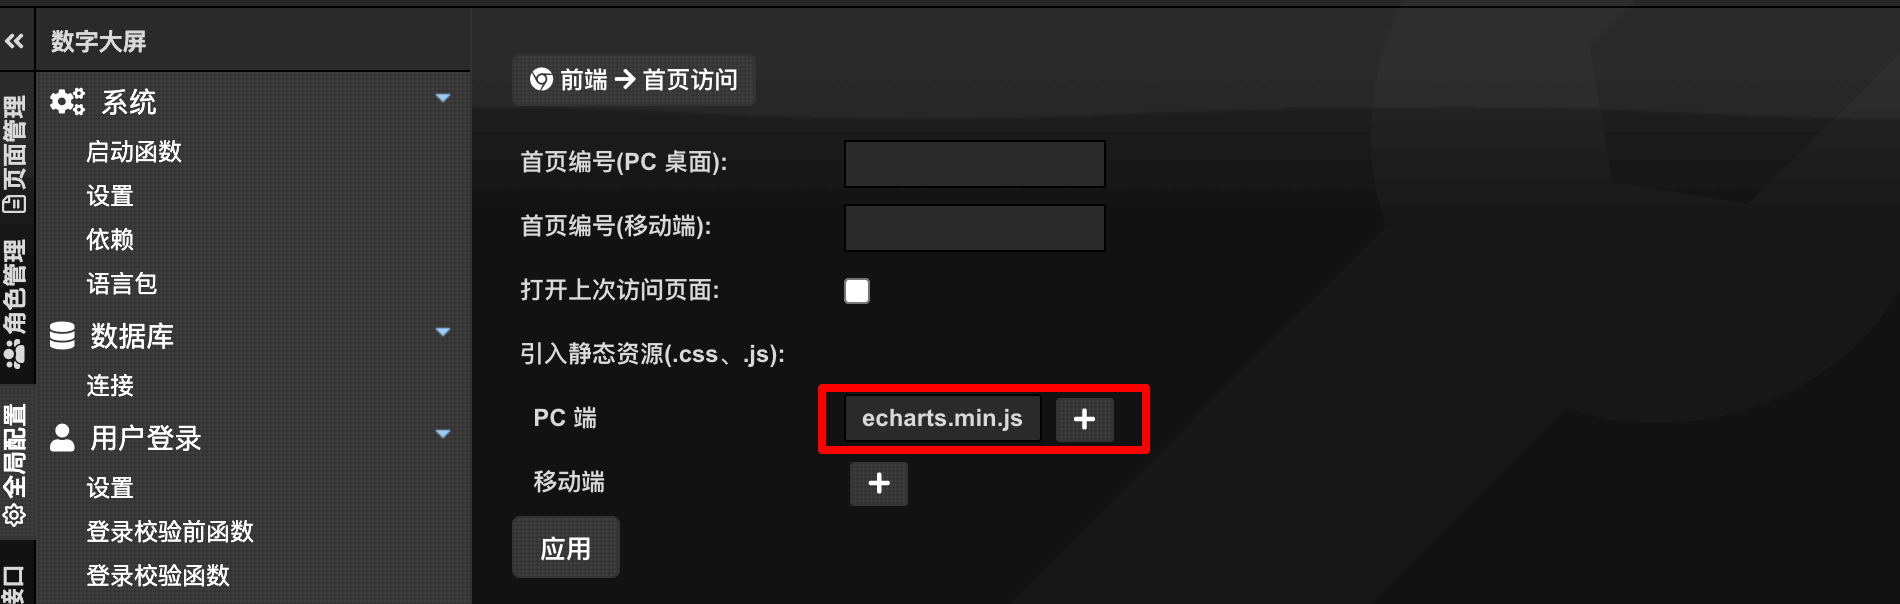Select the echarts.min.js resource tag
The width and height of the screenshot is (1900, 604).
point(942,418)
